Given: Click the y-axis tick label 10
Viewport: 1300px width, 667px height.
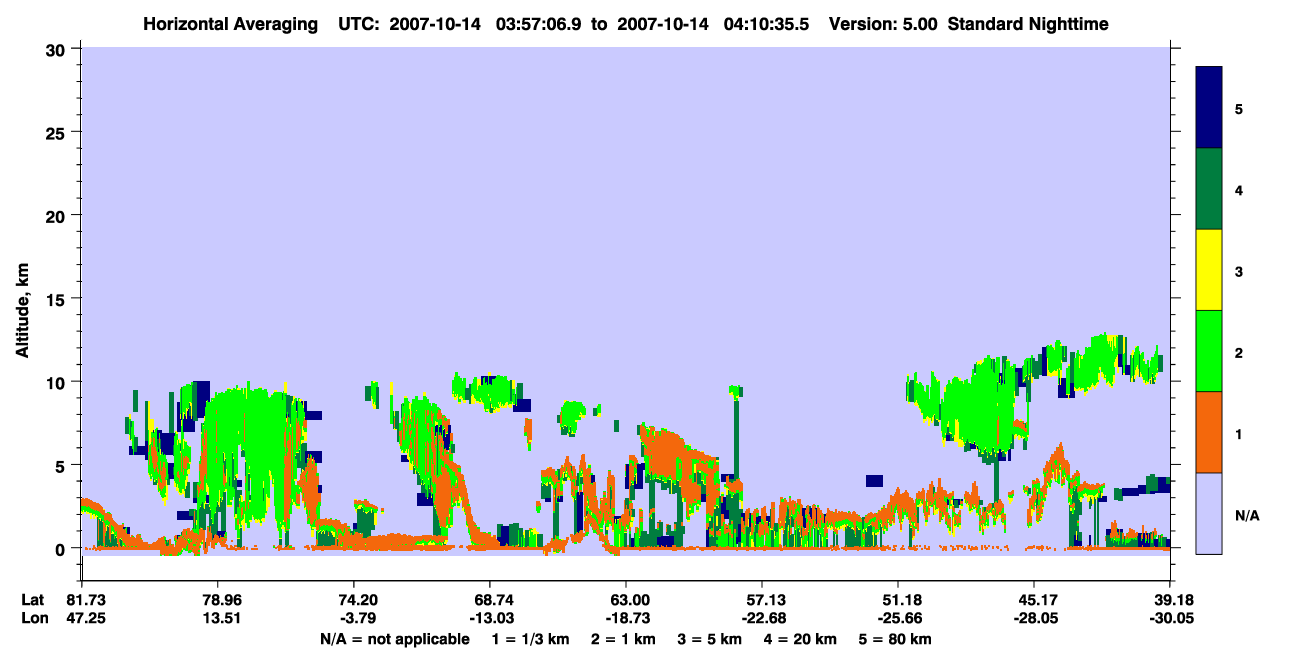Looking at the screenshot, I should click(x=58, y=382).
